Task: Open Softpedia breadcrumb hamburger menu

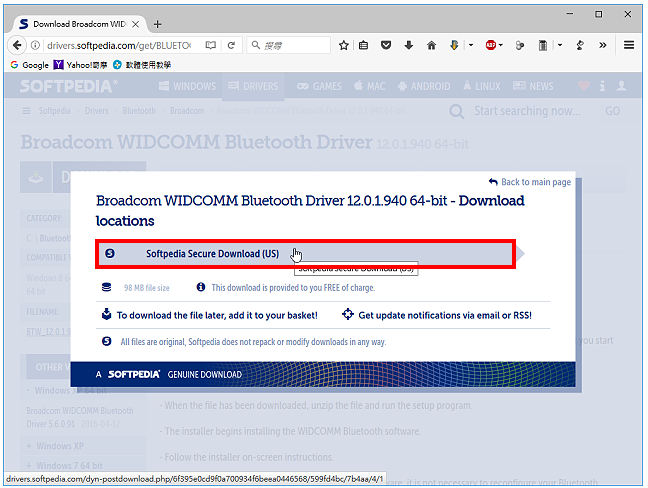Action: 26,111
